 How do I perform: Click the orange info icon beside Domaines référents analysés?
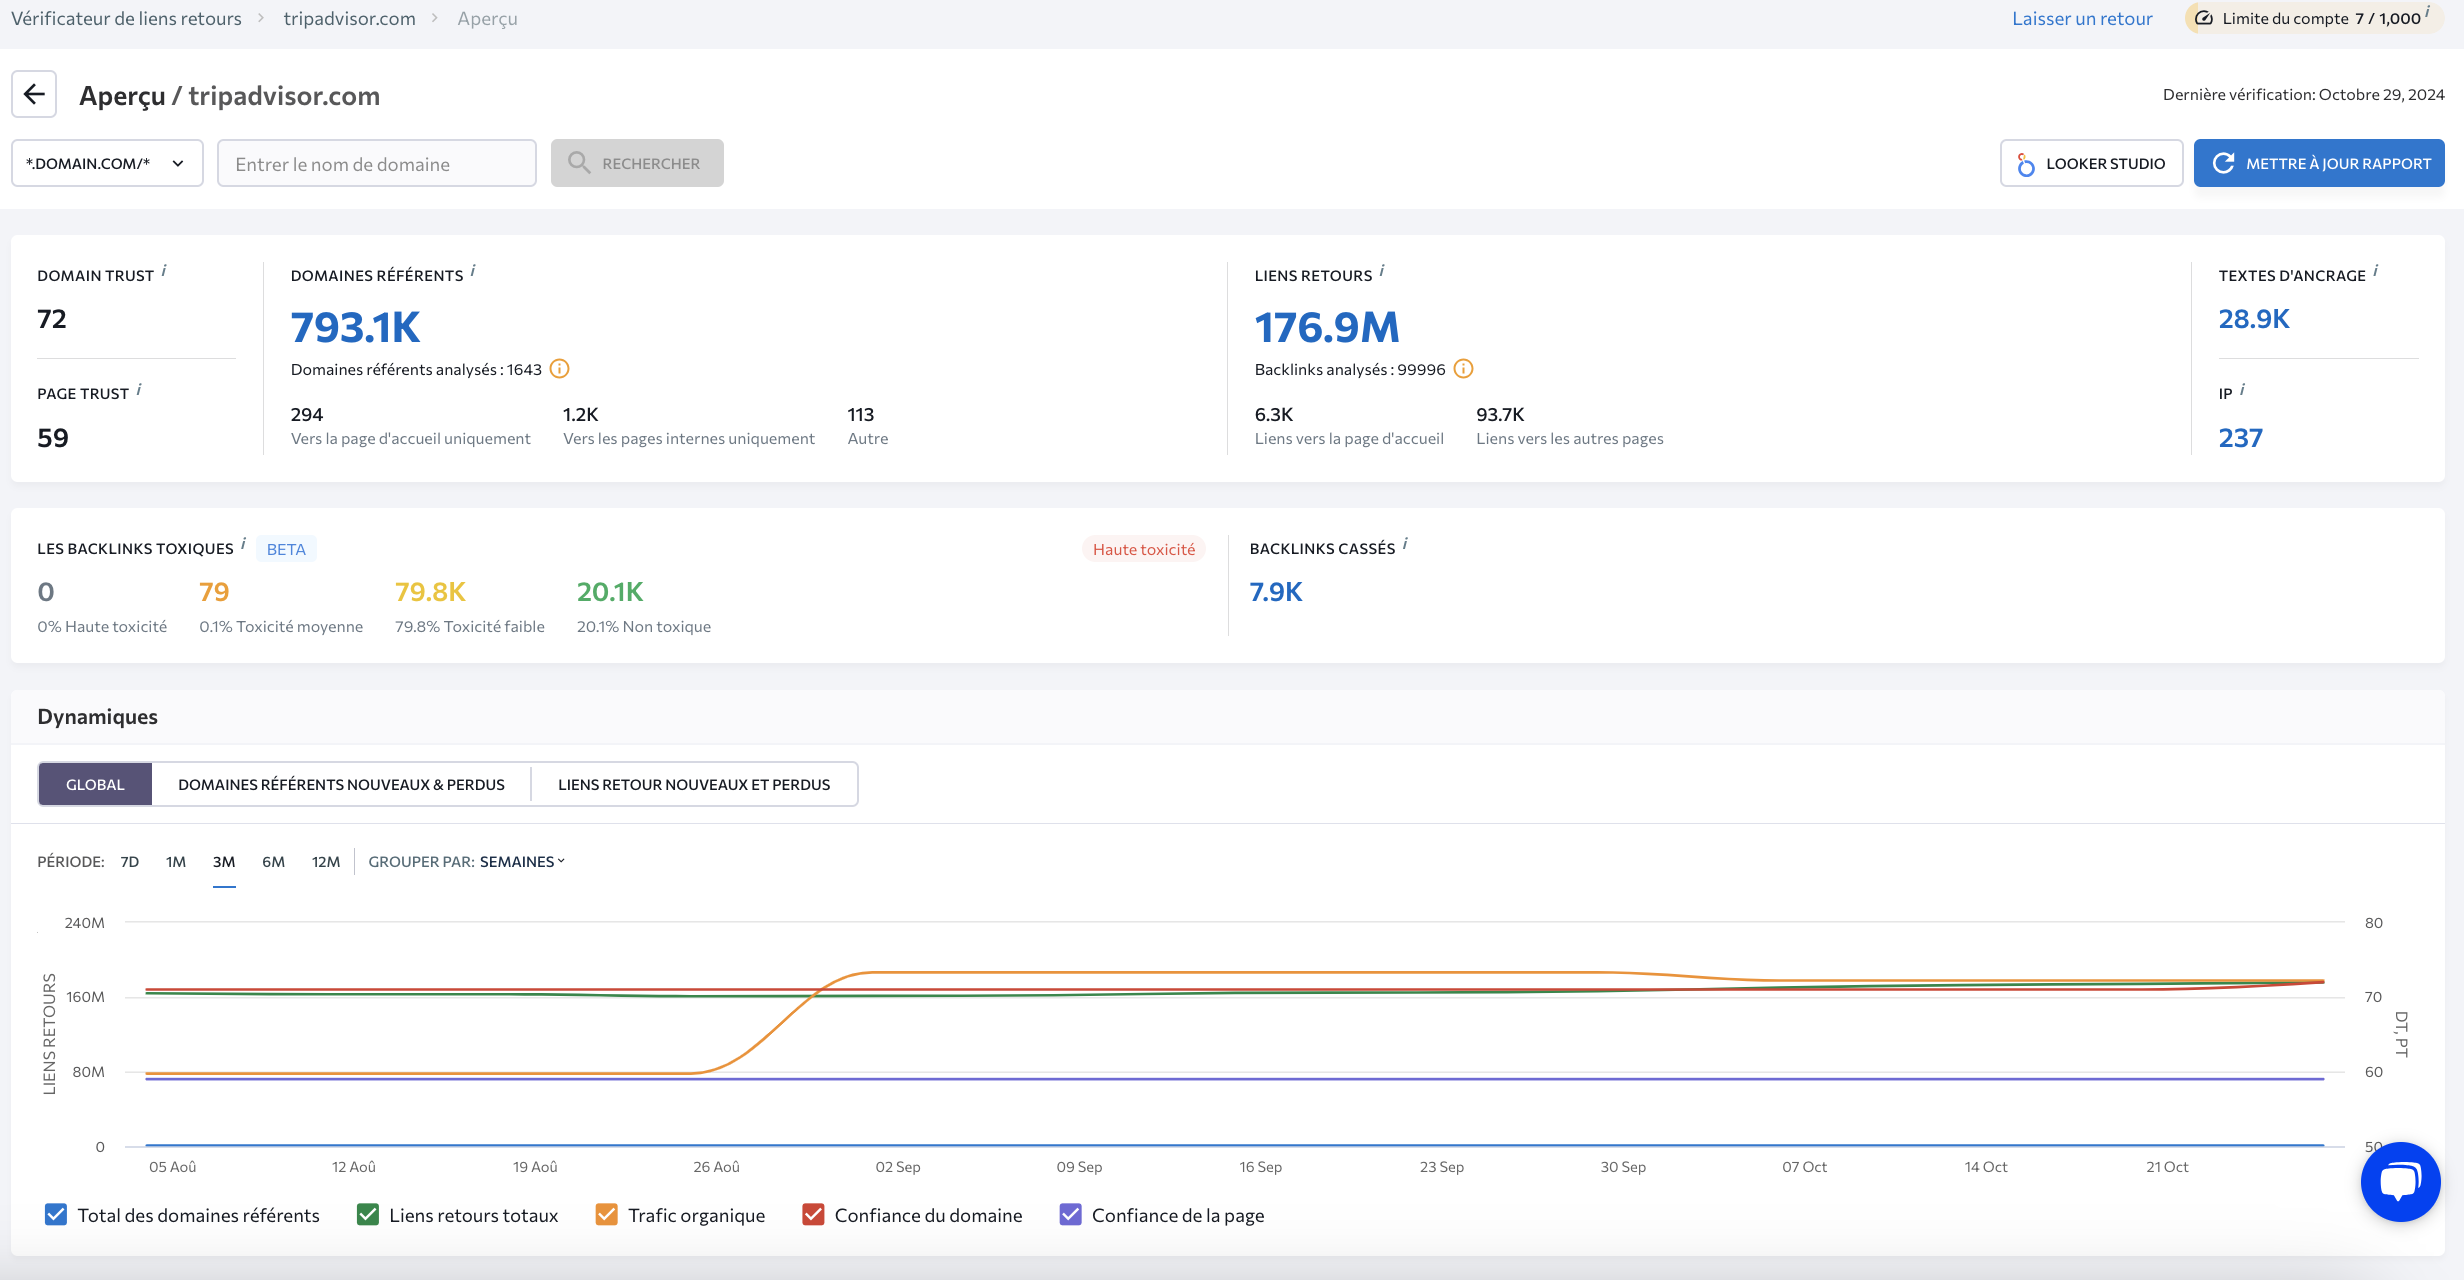[560, 369]
